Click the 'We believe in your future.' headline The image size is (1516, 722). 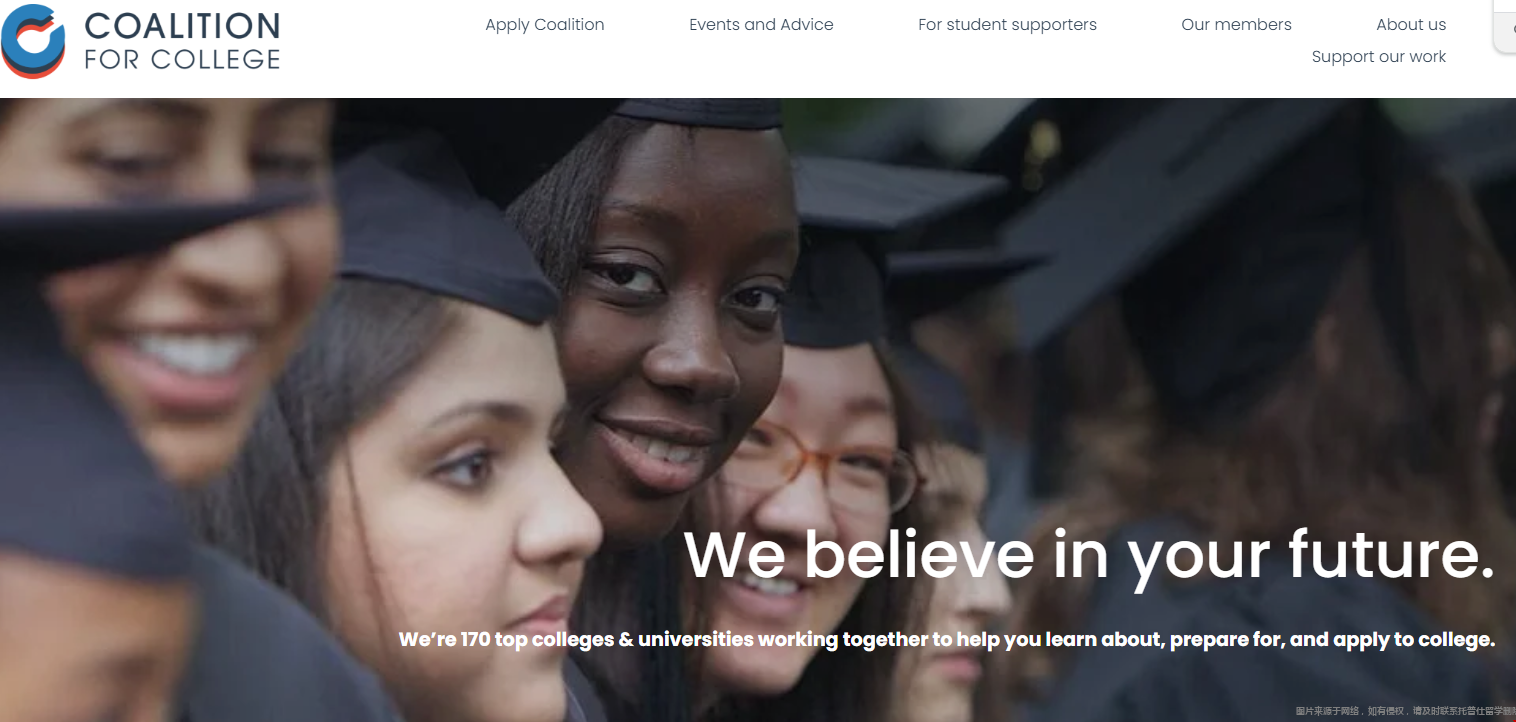pos(1090,555)
